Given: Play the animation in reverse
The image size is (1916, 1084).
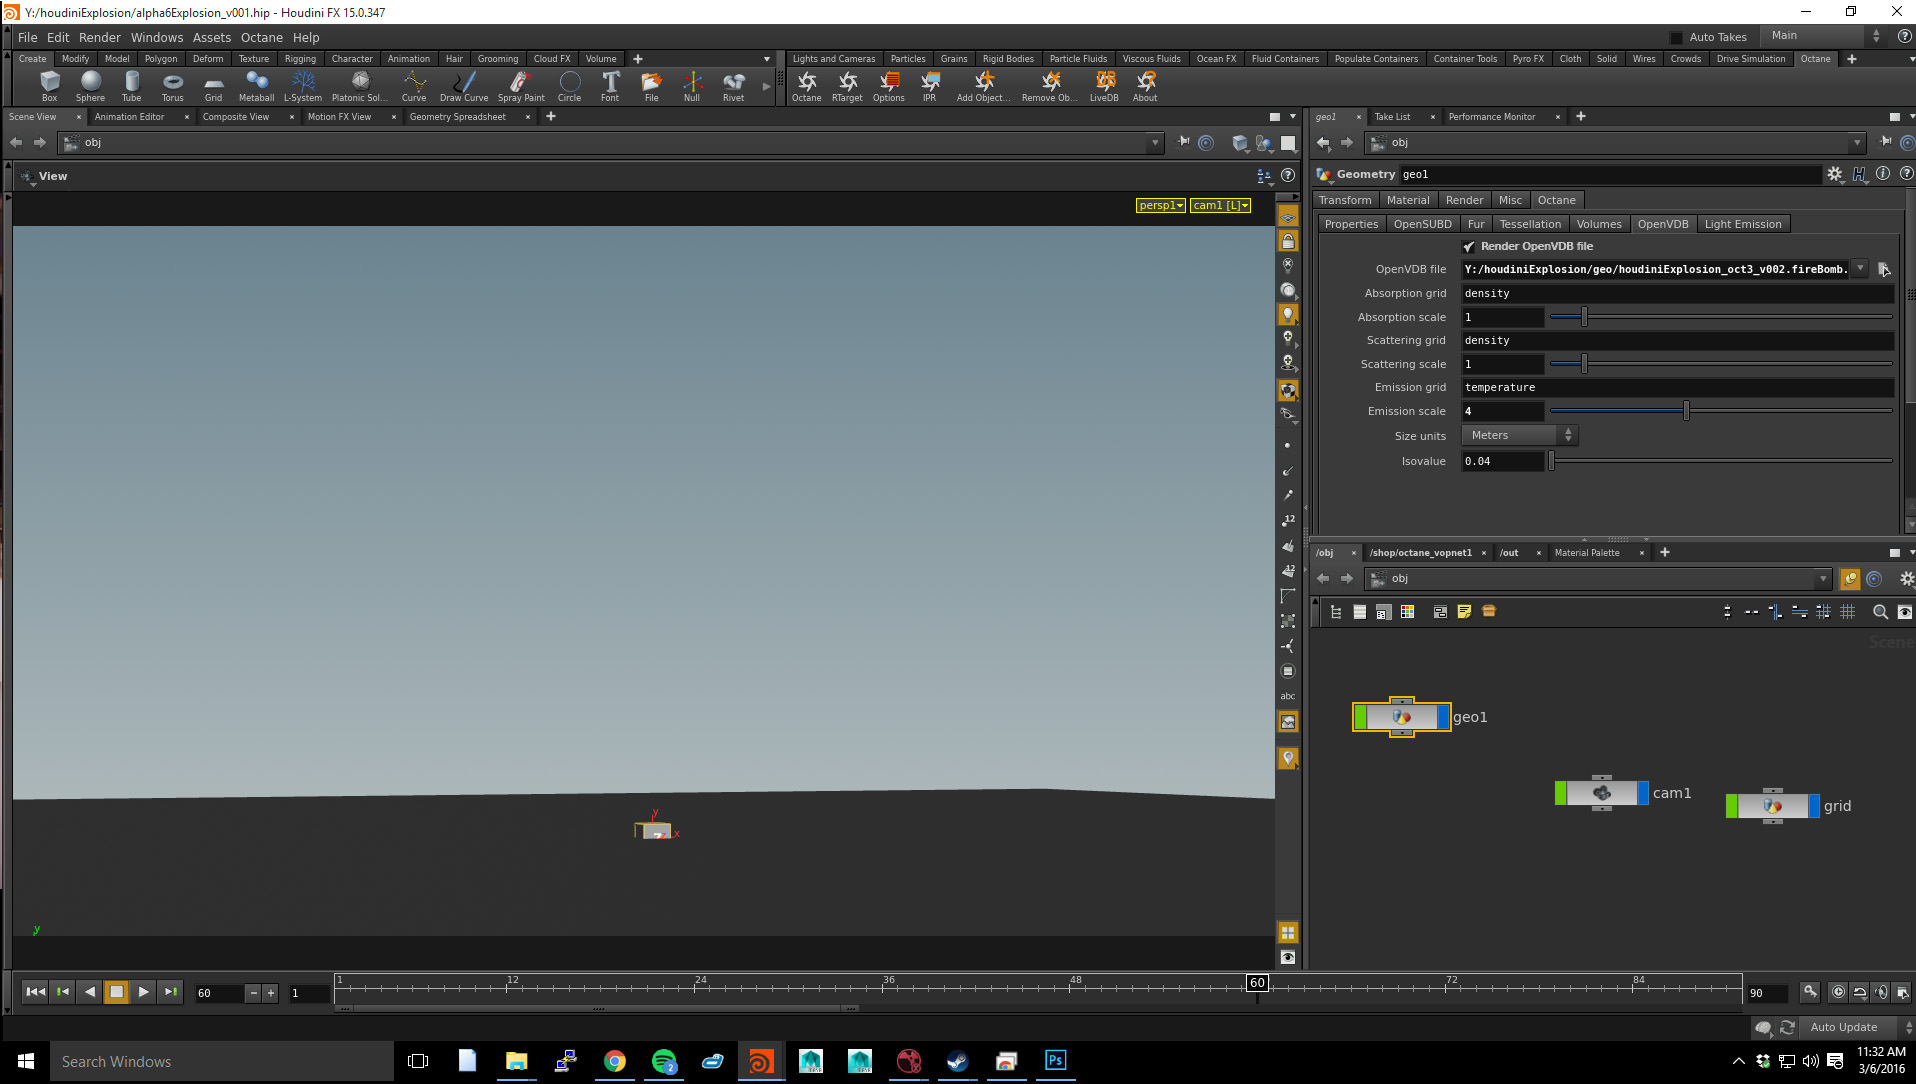Looking at the screenshot, I should click(x=90, y=992).
